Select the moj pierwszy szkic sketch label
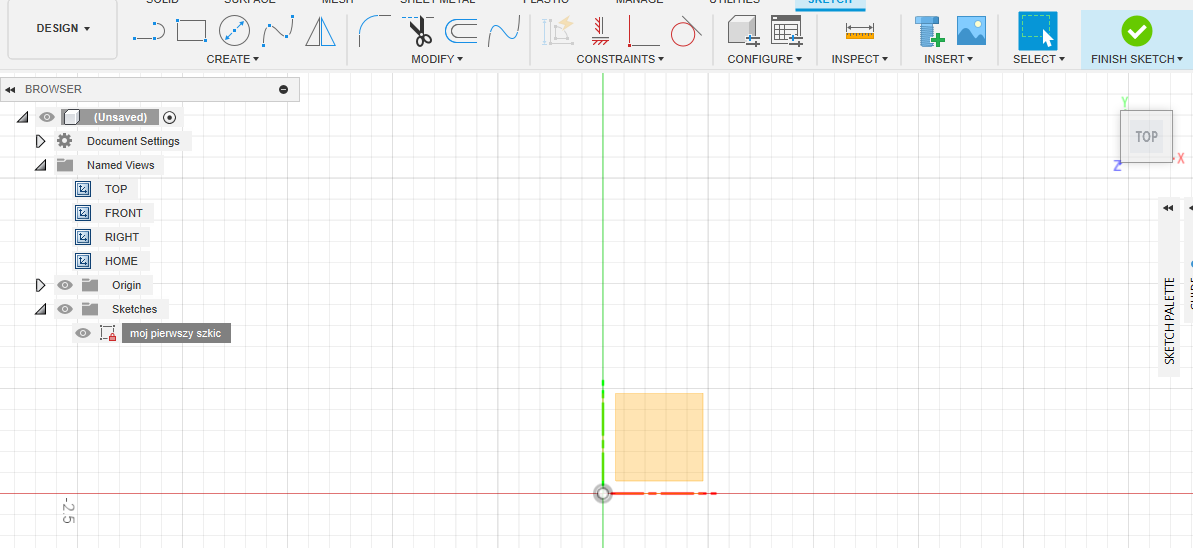1193x548 pixels. coord(177,333)
